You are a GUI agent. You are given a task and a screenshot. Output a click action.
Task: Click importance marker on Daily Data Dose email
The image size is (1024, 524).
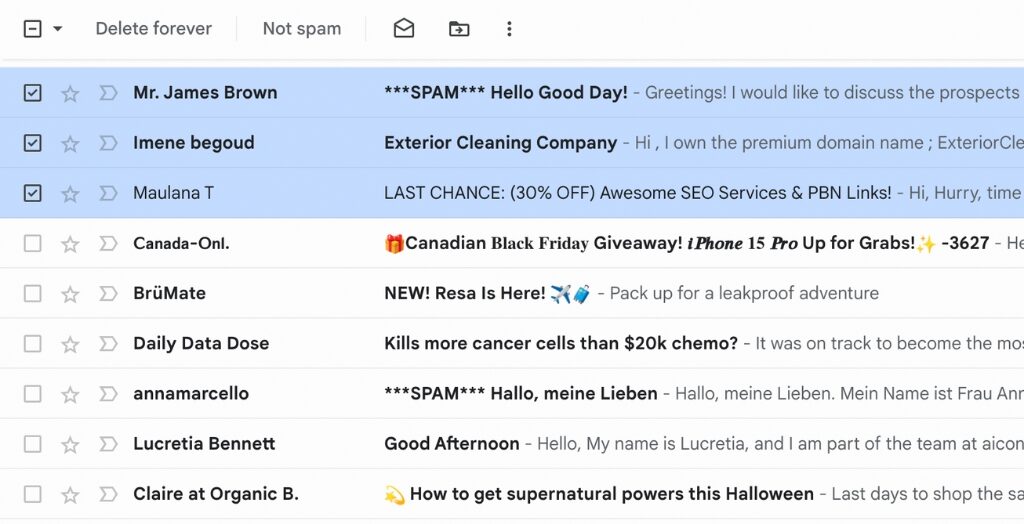(108, 344)
